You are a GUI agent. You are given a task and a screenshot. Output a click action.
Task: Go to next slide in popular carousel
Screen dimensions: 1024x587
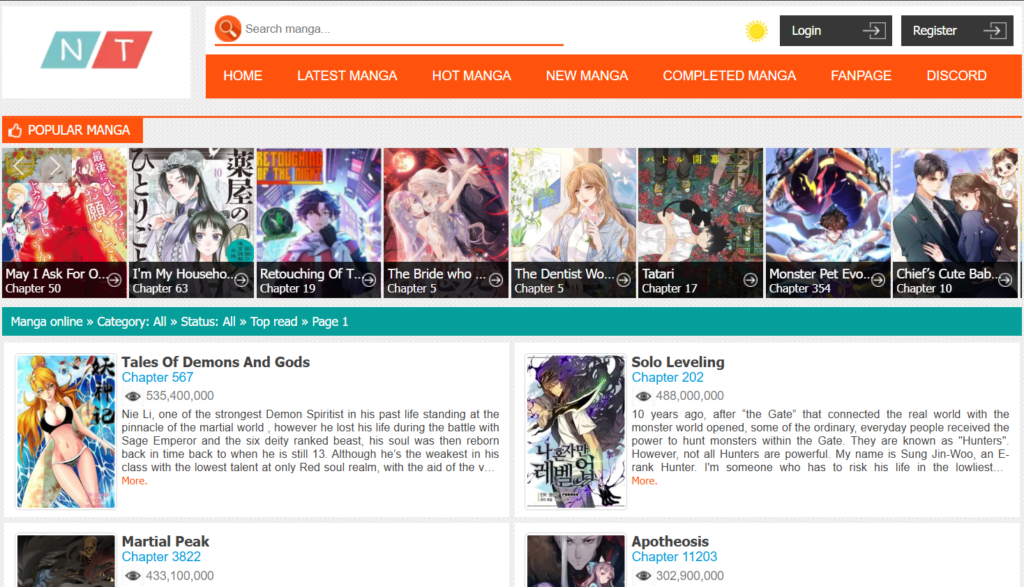pyautogui.click(x=54, y=166)
